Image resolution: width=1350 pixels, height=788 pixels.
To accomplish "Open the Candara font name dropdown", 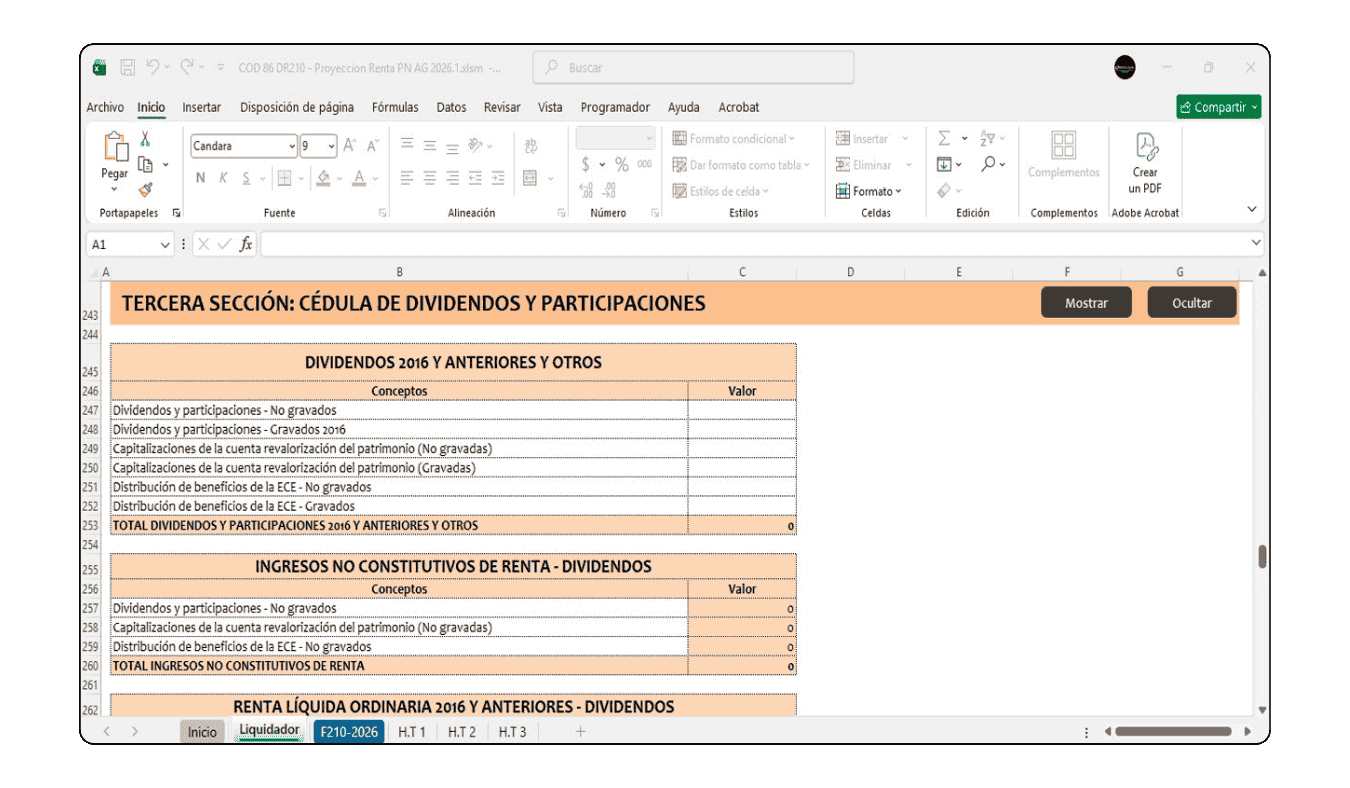I will pos(292,145).
